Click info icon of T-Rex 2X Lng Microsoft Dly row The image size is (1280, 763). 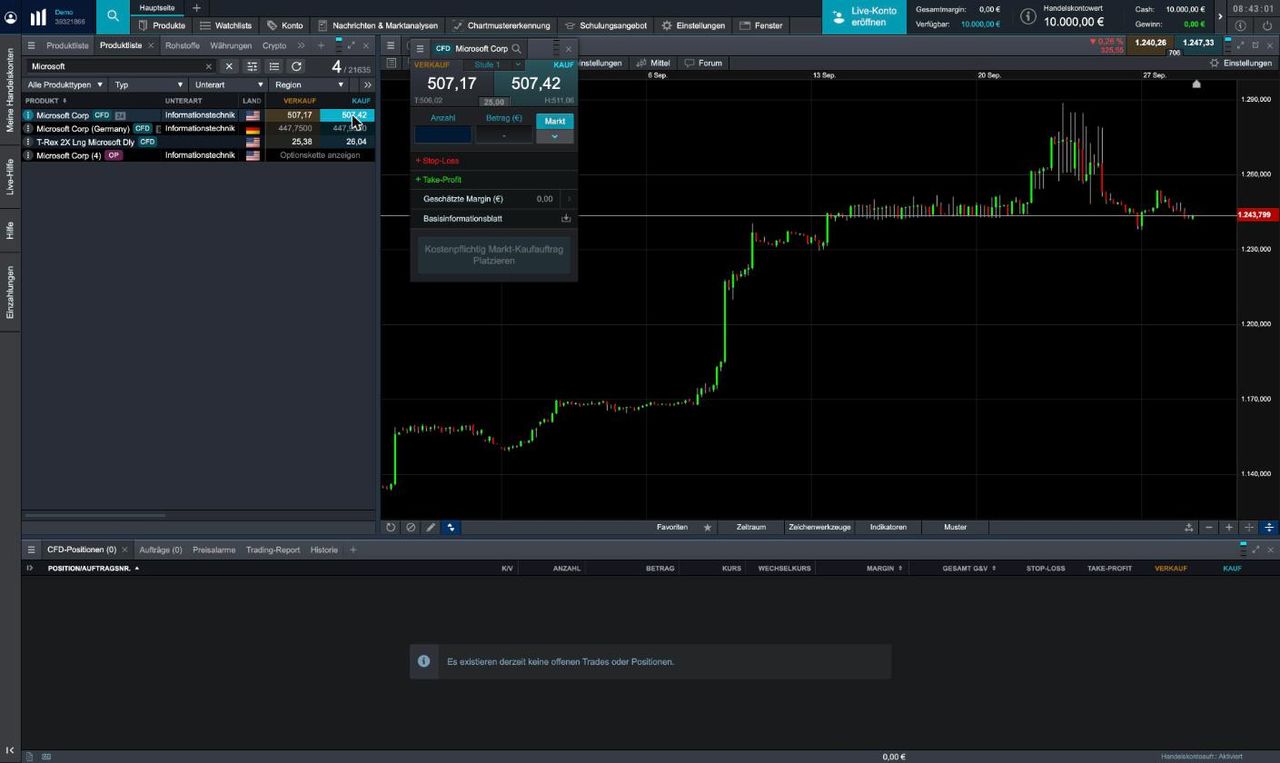pos(28,143)
